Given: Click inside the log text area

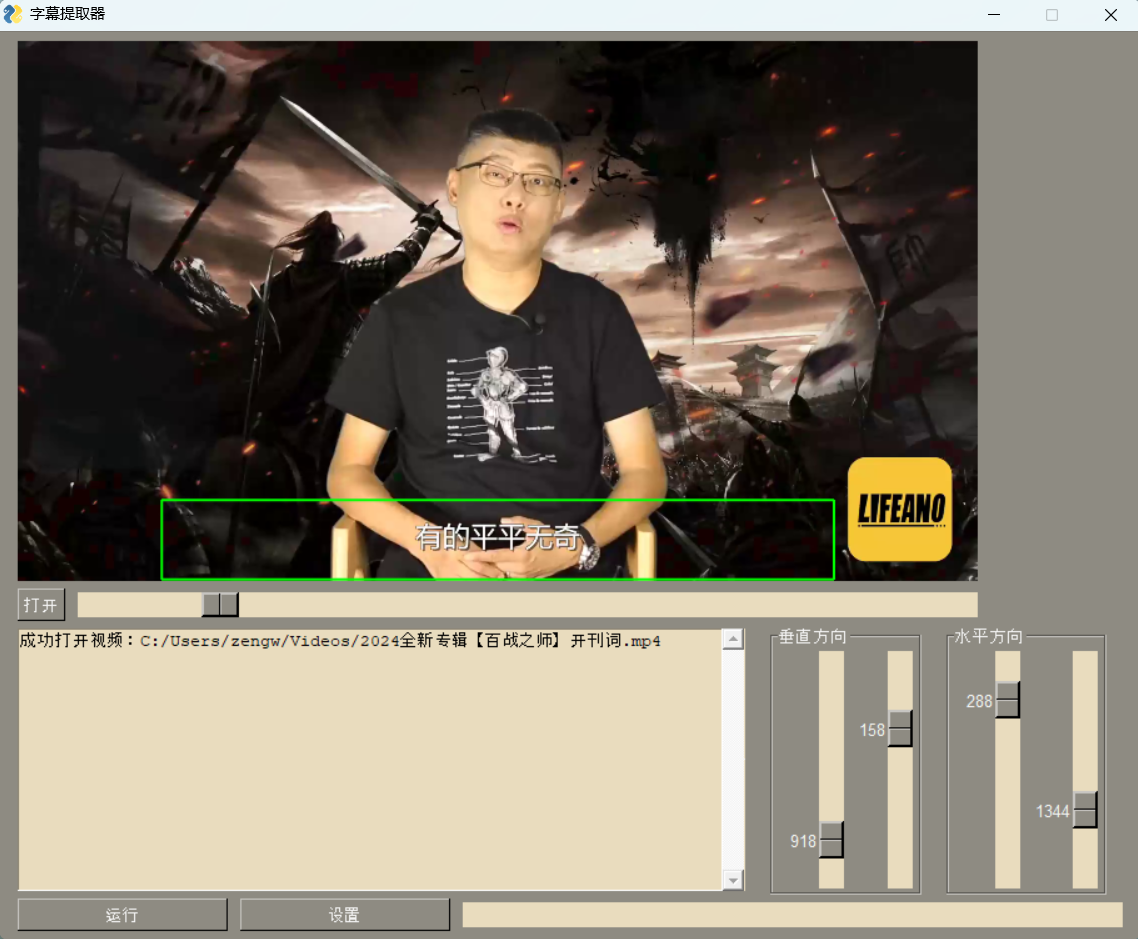Looking at the screenshot, I should point(370,760).
